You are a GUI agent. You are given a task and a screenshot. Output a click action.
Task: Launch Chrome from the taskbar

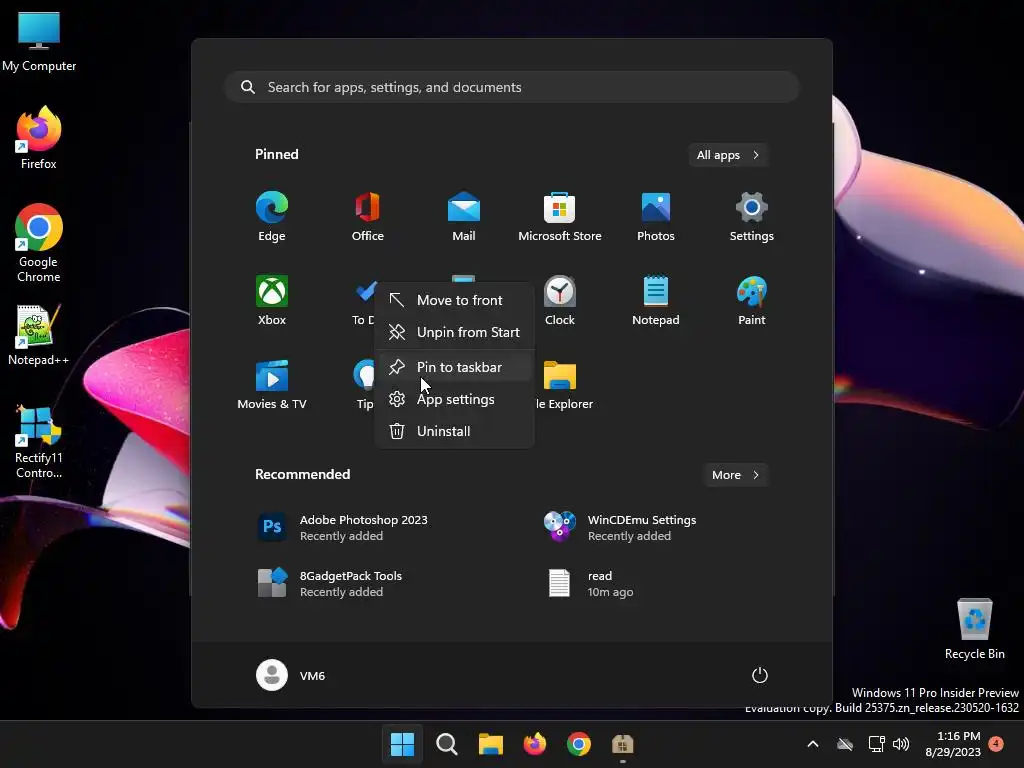tap(579, 744)
